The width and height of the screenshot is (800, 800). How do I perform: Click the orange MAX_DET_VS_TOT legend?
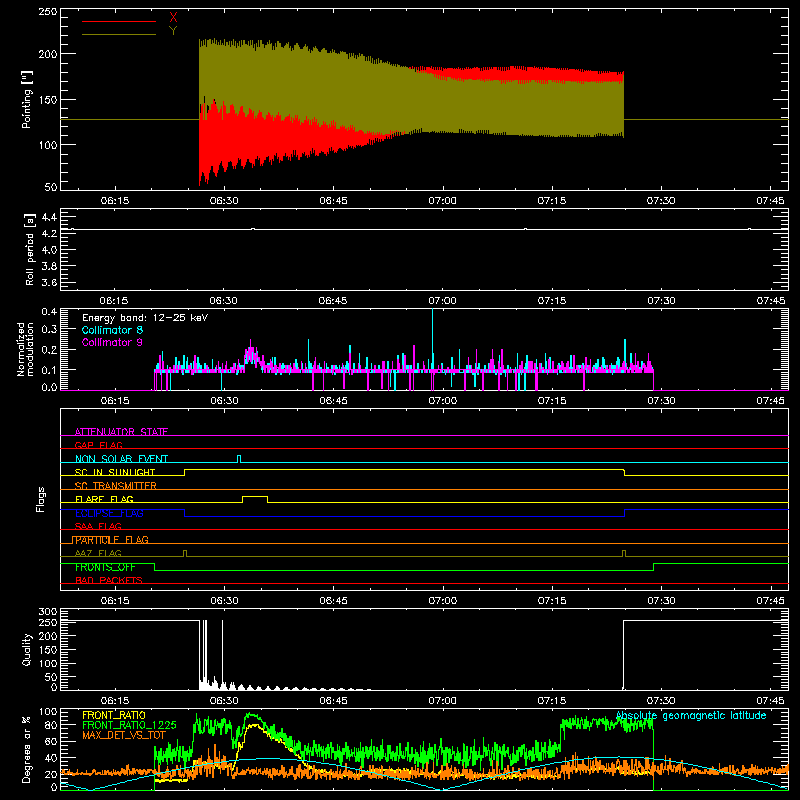[124, 735]
